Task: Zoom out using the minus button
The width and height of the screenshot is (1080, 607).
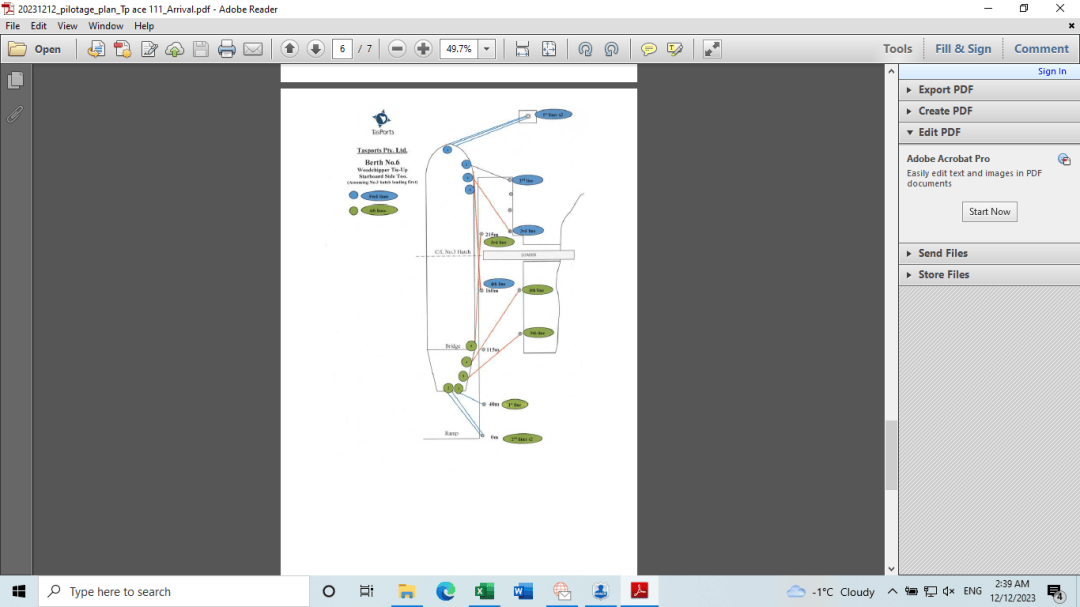Action: tap(397, 49)
